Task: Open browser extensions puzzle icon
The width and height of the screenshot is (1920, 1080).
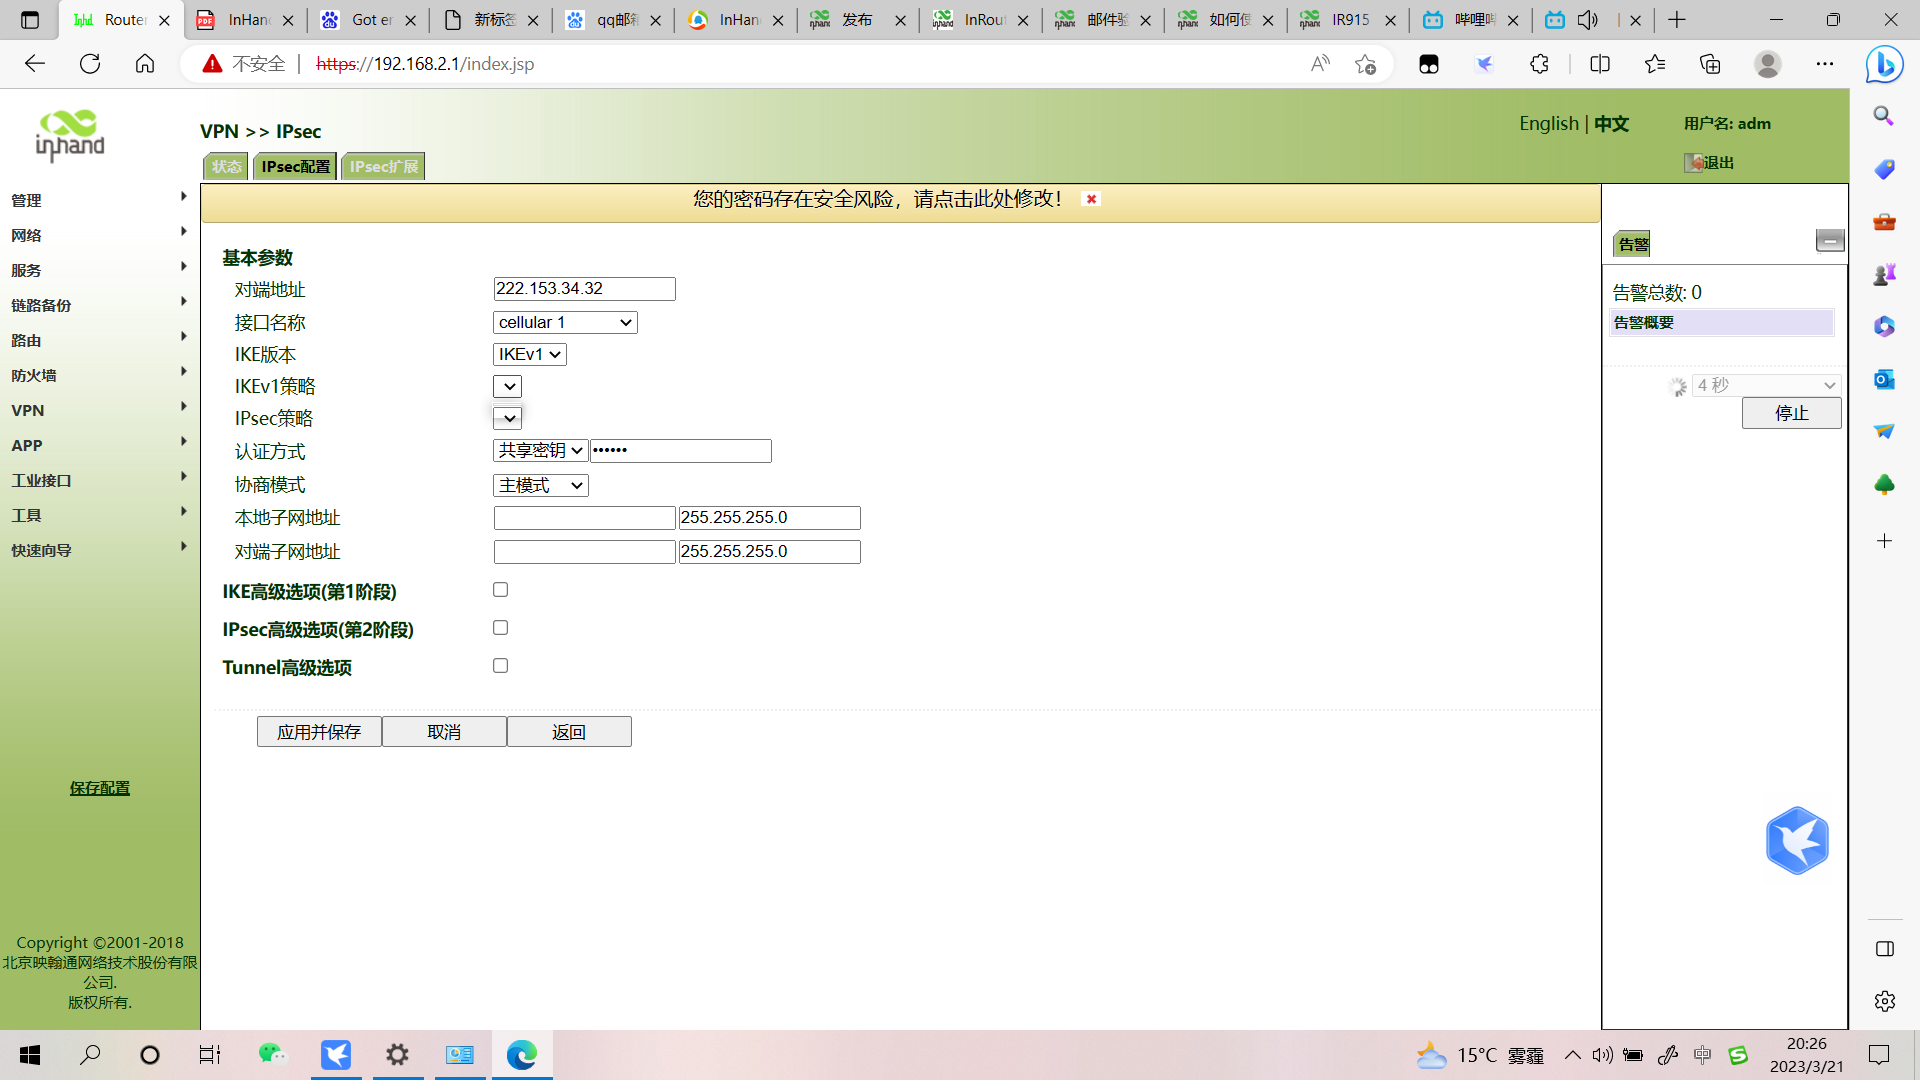Action: (1539, 64)
